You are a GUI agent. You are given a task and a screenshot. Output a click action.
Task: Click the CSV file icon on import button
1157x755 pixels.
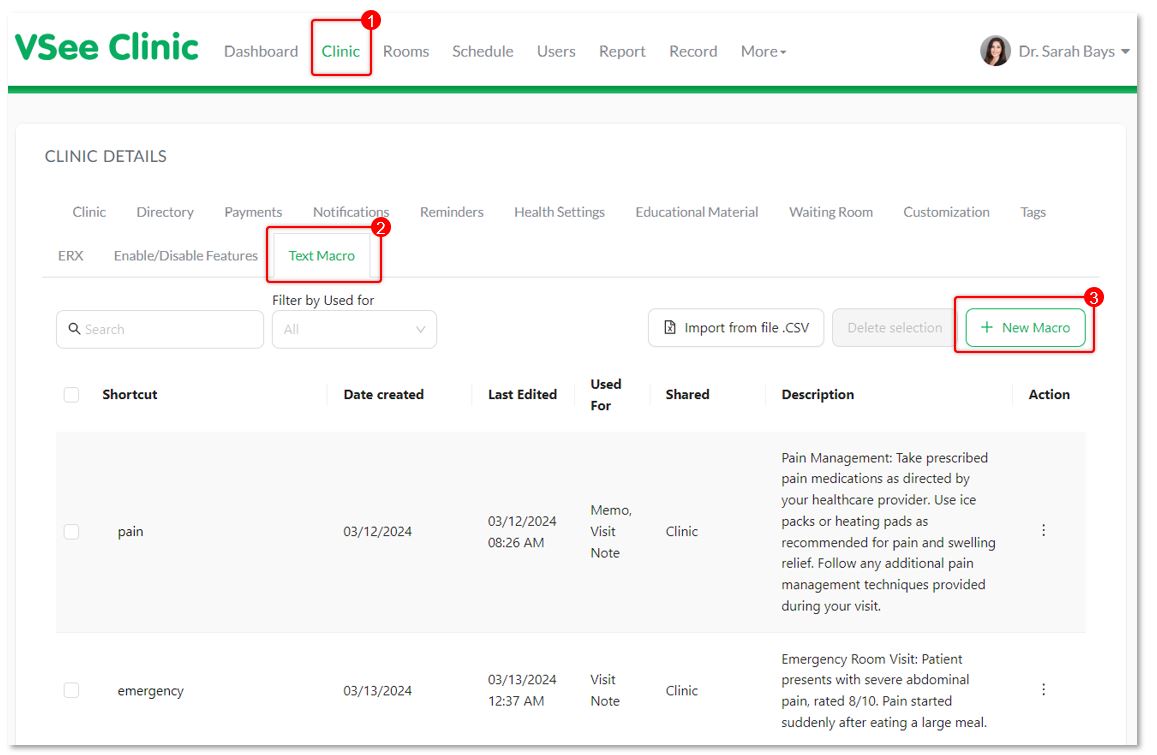(669, 327)
